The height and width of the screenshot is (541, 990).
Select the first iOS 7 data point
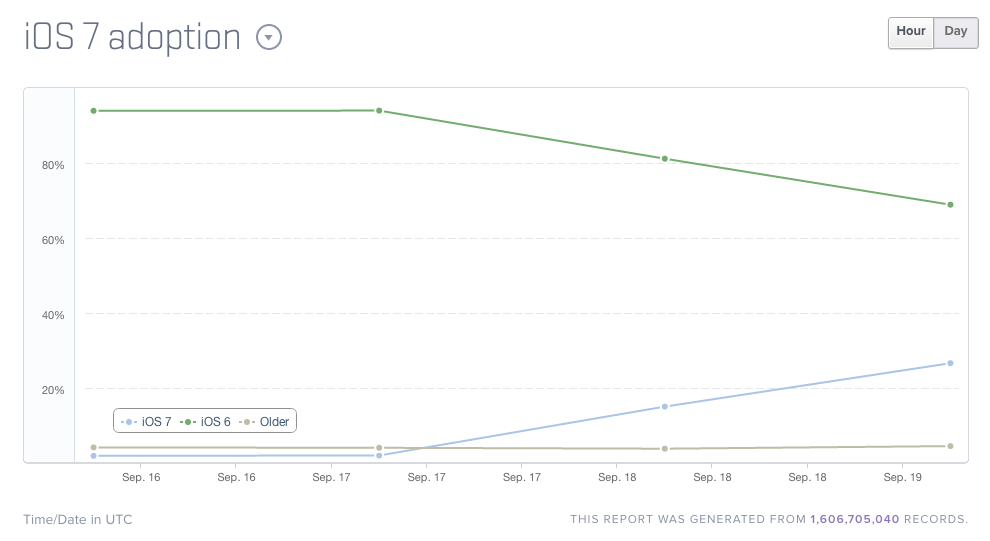click(x=93, y=456)
